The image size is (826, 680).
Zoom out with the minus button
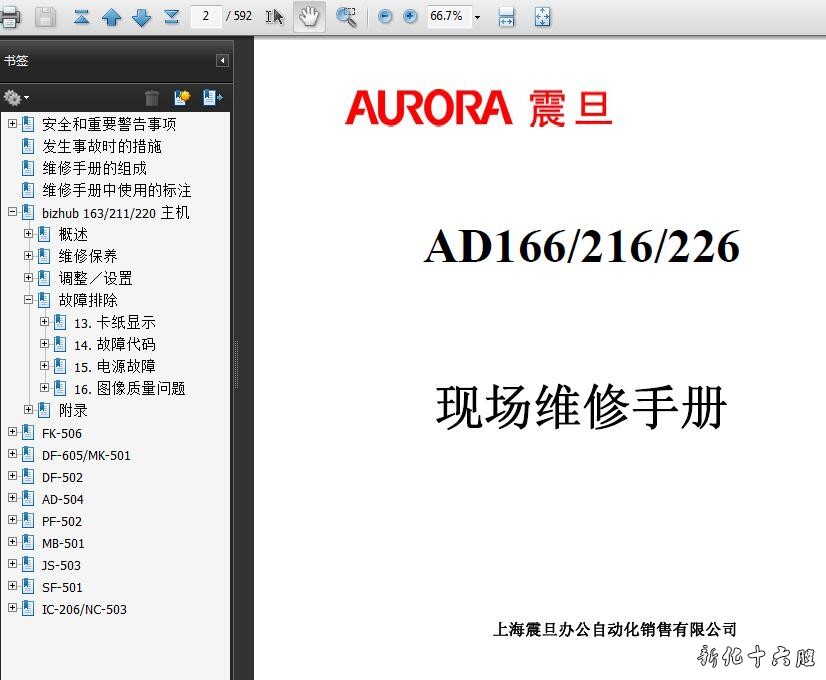(385, 17)
